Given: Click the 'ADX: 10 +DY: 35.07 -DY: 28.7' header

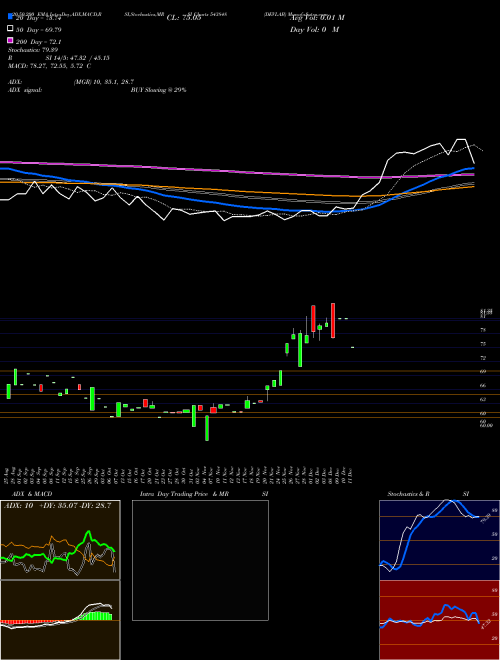Looking at the screenshot, I should pyautogui.click(x=57, y=506).
